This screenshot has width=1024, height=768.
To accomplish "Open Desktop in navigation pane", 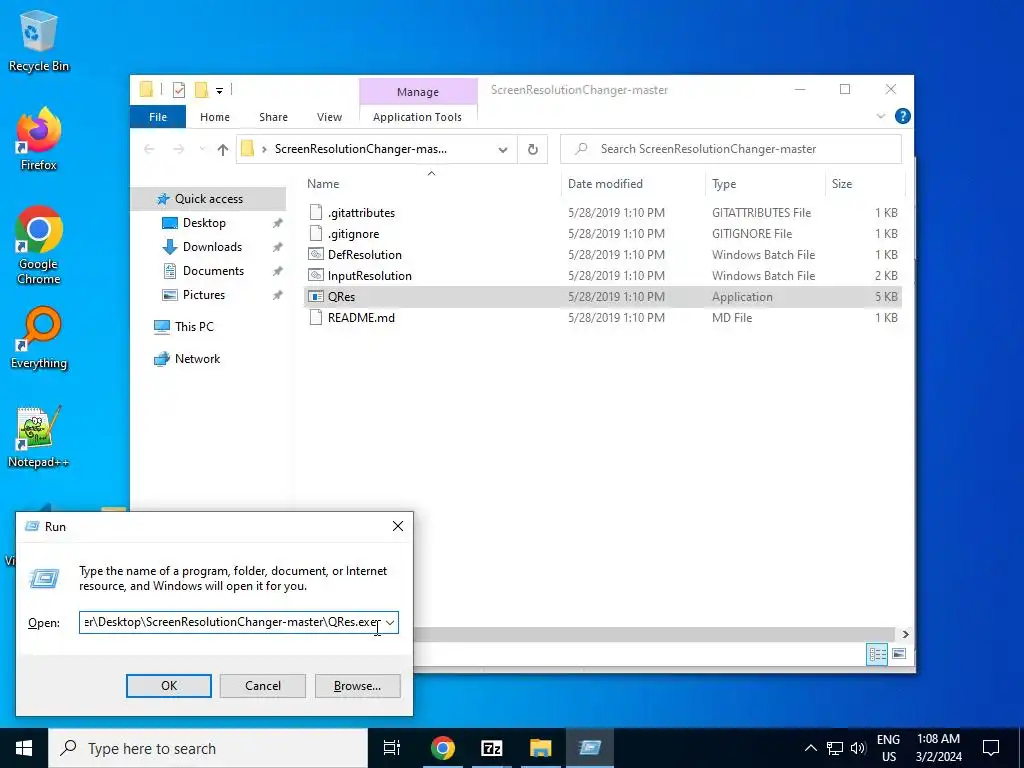I will coord(204,223).
